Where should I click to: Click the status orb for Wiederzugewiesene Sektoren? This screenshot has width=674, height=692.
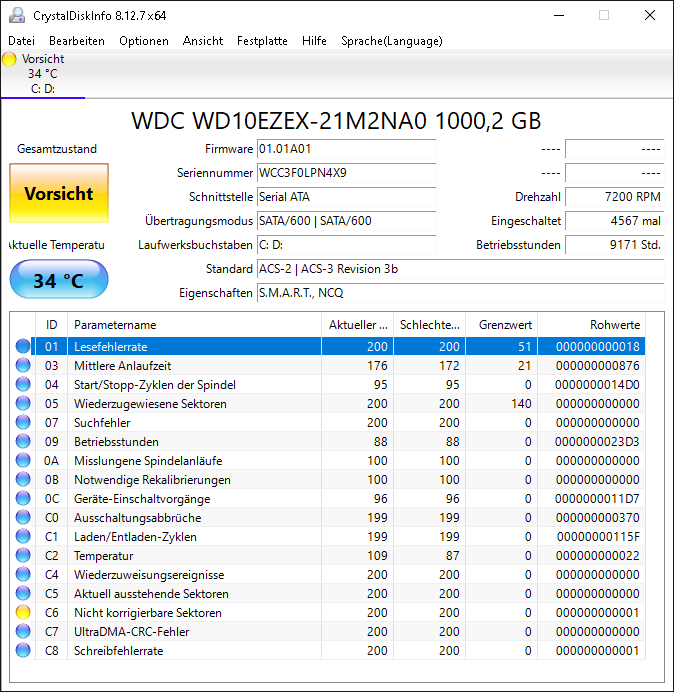click(x=23, y=403)
